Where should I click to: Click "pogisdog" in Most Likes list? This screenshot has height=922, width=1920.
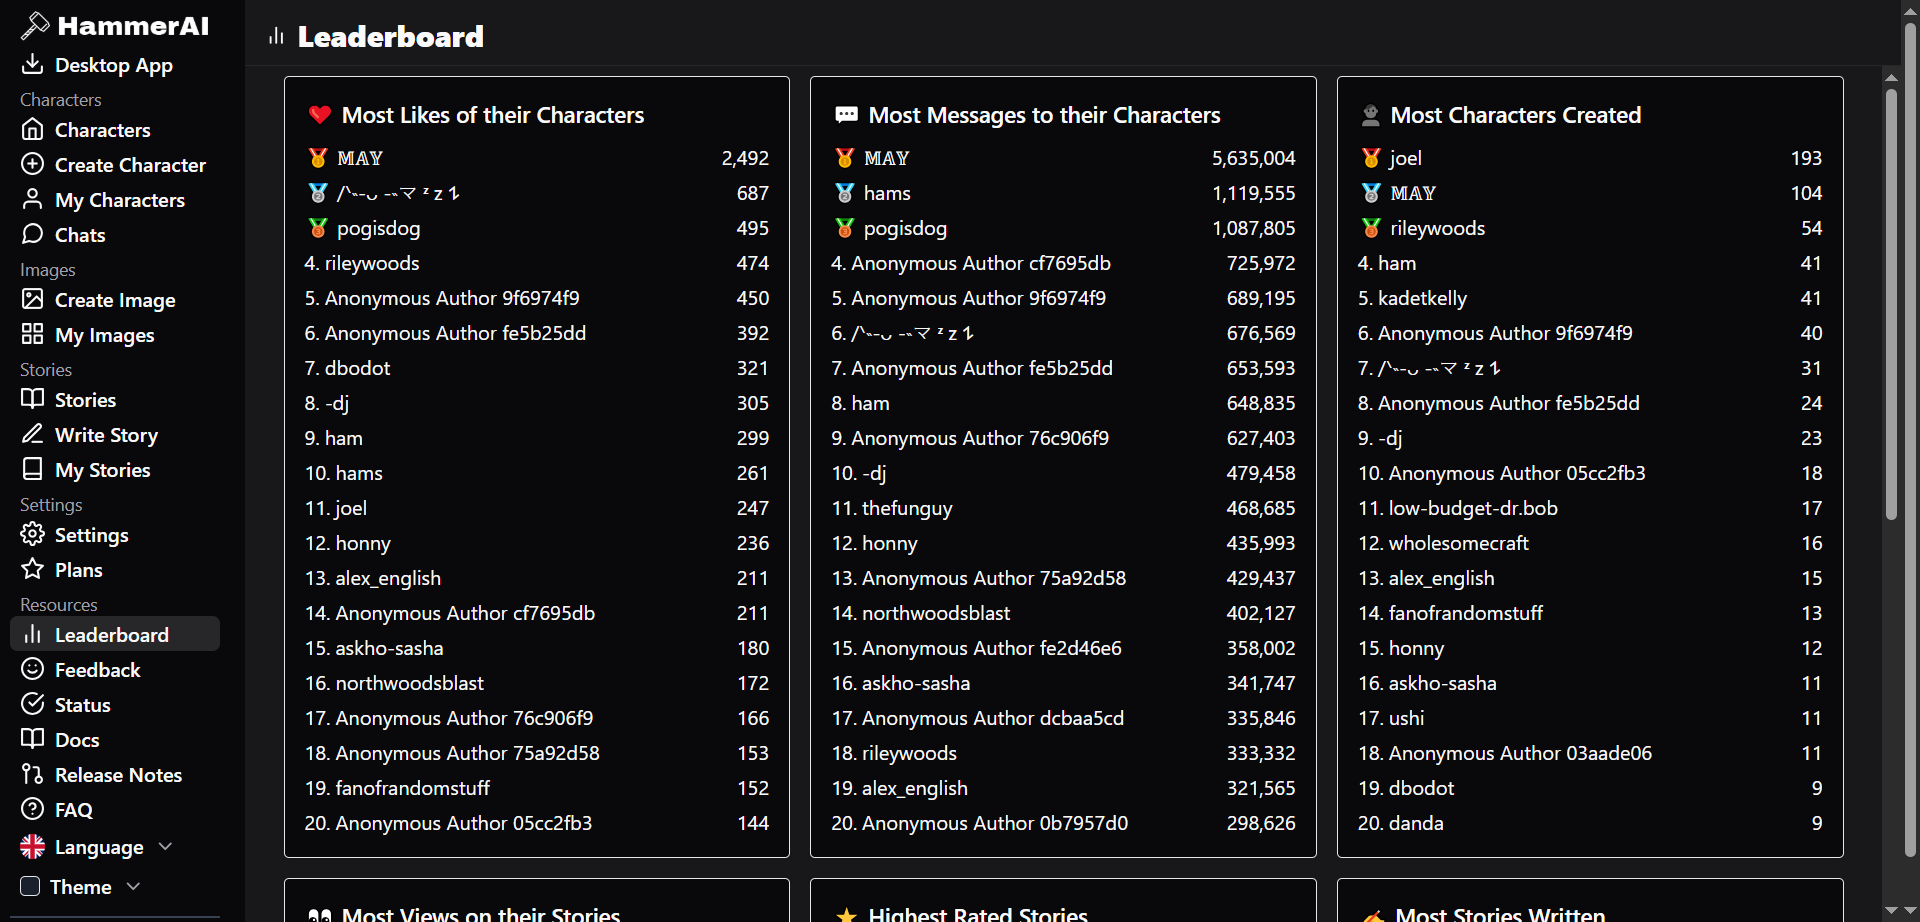coord(379,228)
